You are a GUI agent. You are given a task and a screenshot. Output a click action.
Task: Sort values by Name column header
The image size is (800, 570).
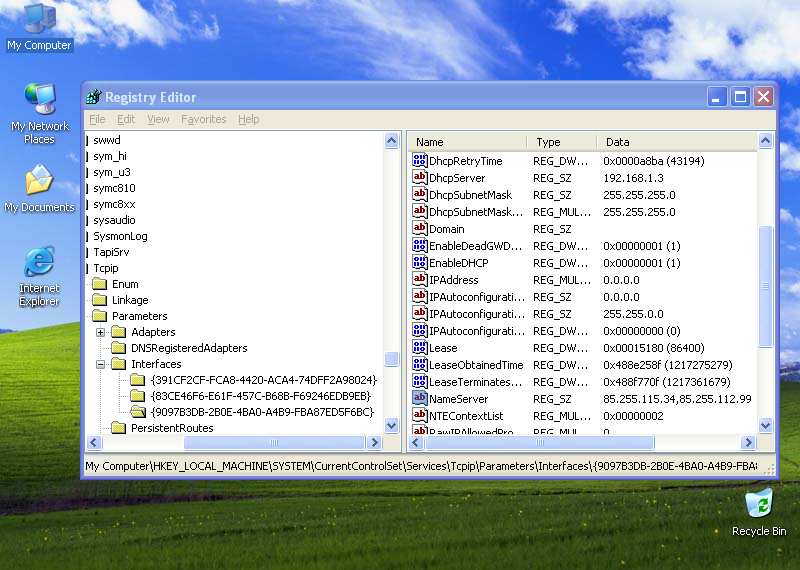(x=468, y=142)
